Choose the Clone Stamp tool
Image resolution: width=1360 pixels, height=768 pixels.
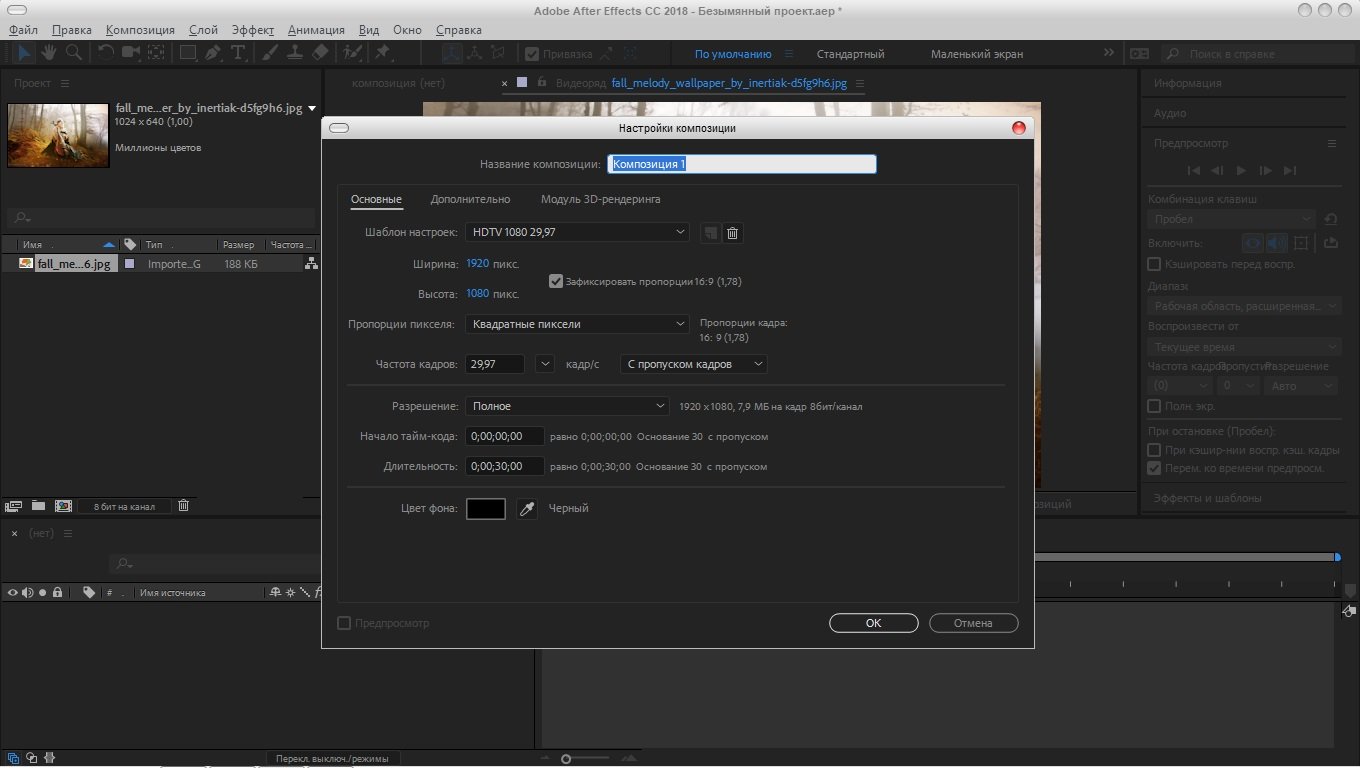point(296,53)
